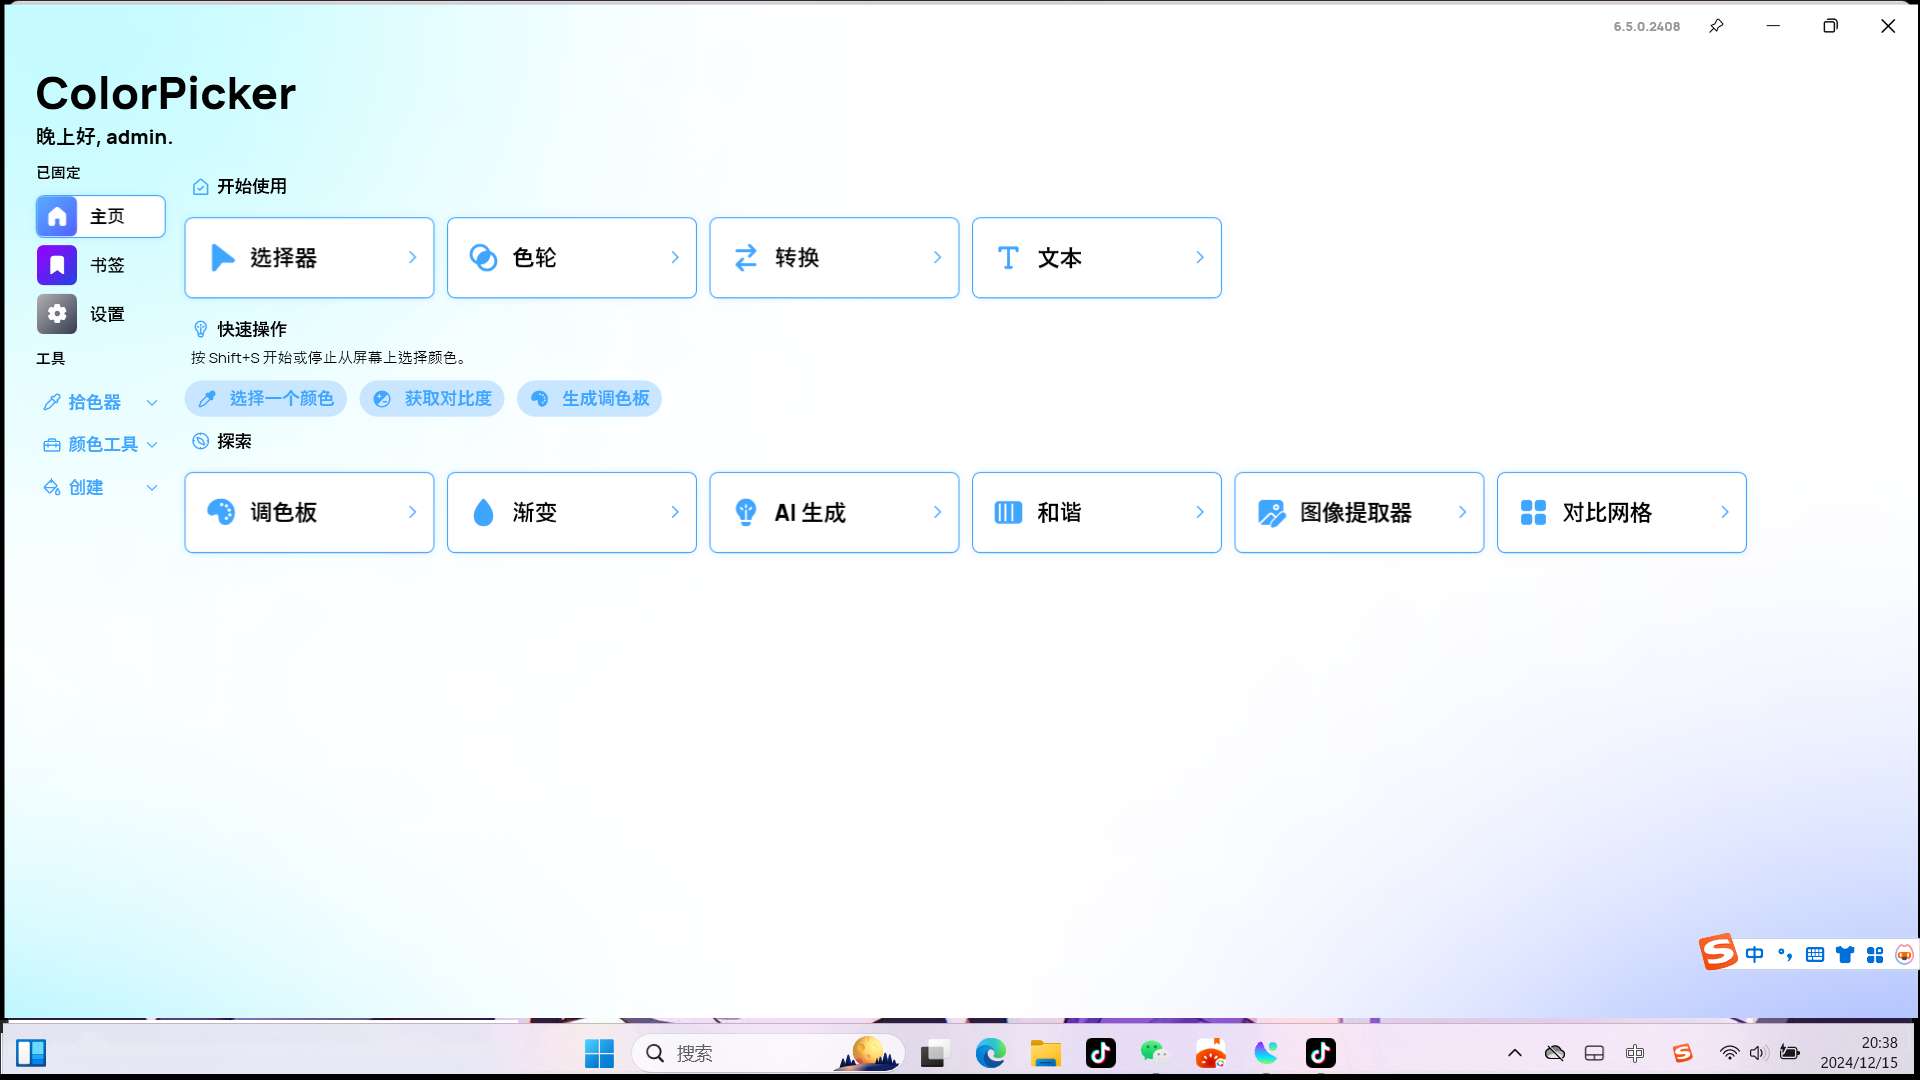Open the 调色板 palette card
The image size is (1920, 1080).
[309, 512]
